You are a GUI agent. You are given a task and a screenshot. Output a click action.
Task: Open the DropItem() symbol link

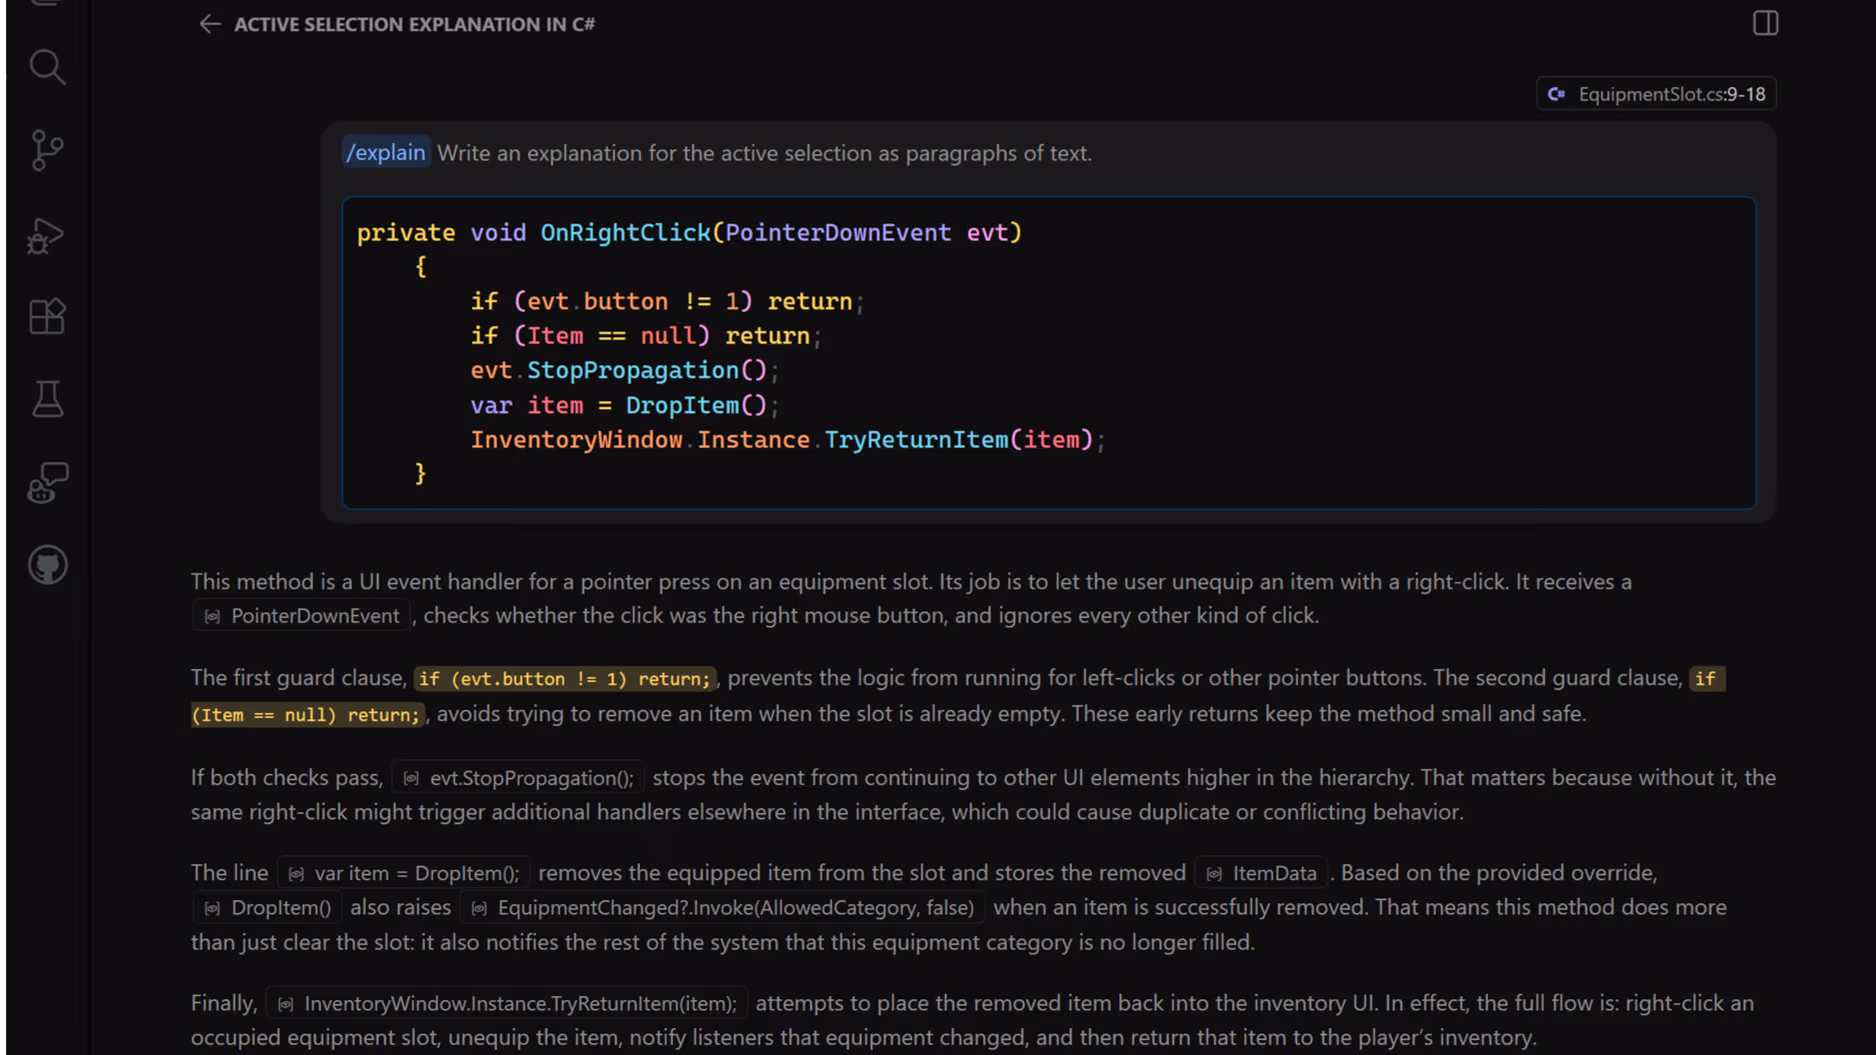click(267, 908)
